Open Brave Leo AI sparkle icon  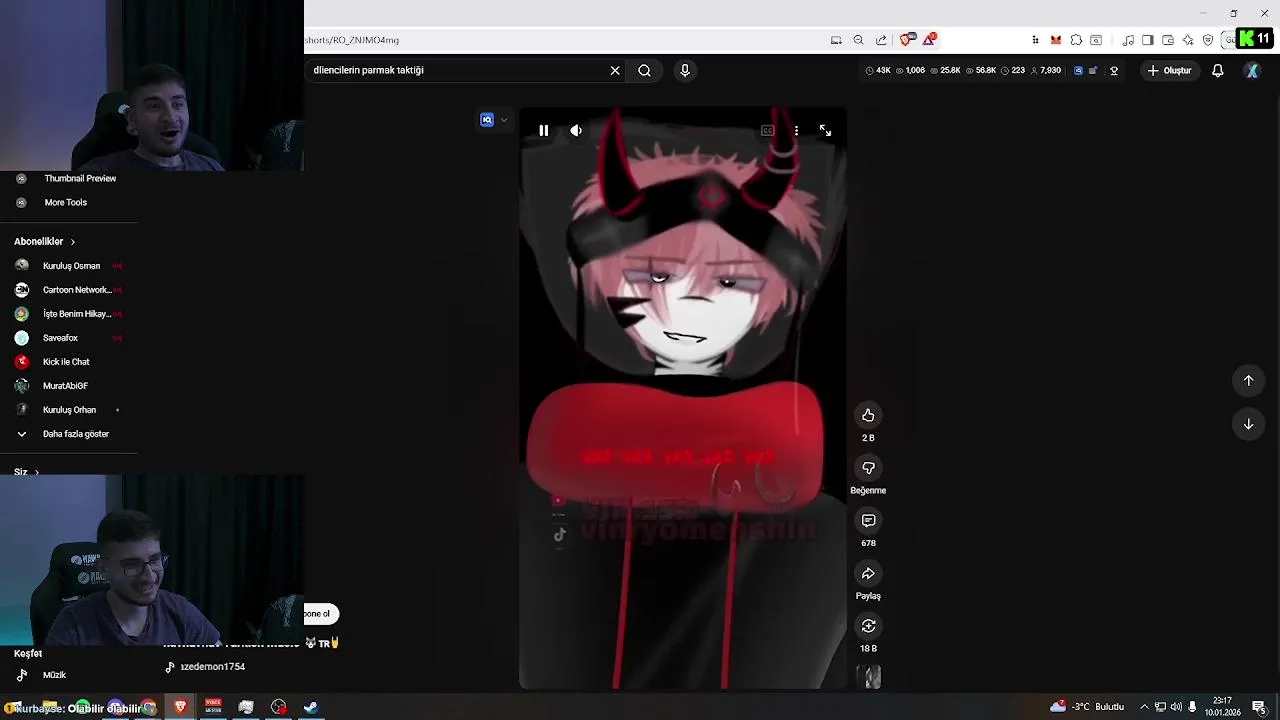click(x=1188, y=40)
